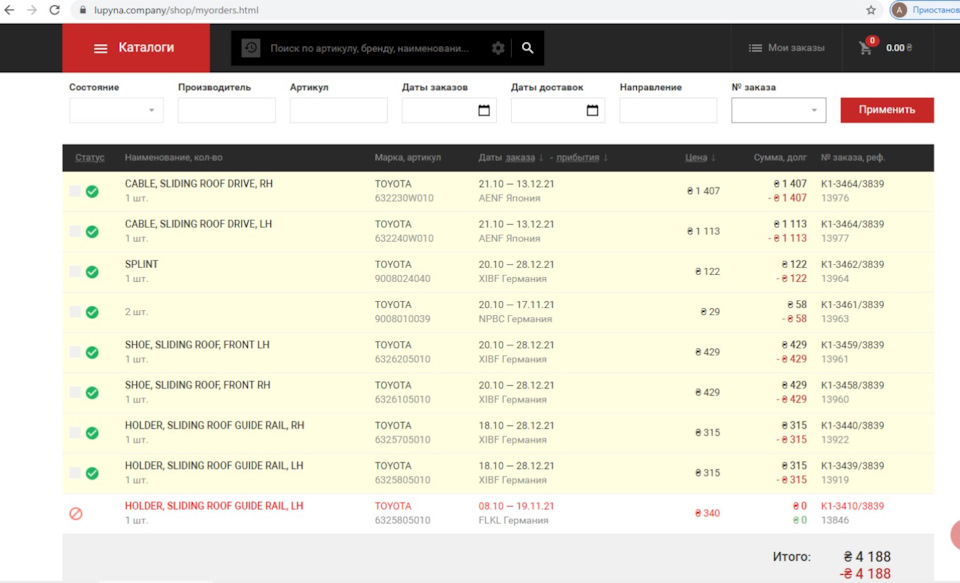Open the Каталоги hamburger menu icon
Image resolution: width=960 pixels, height=583 pixels.
click(x=100, y=48)
